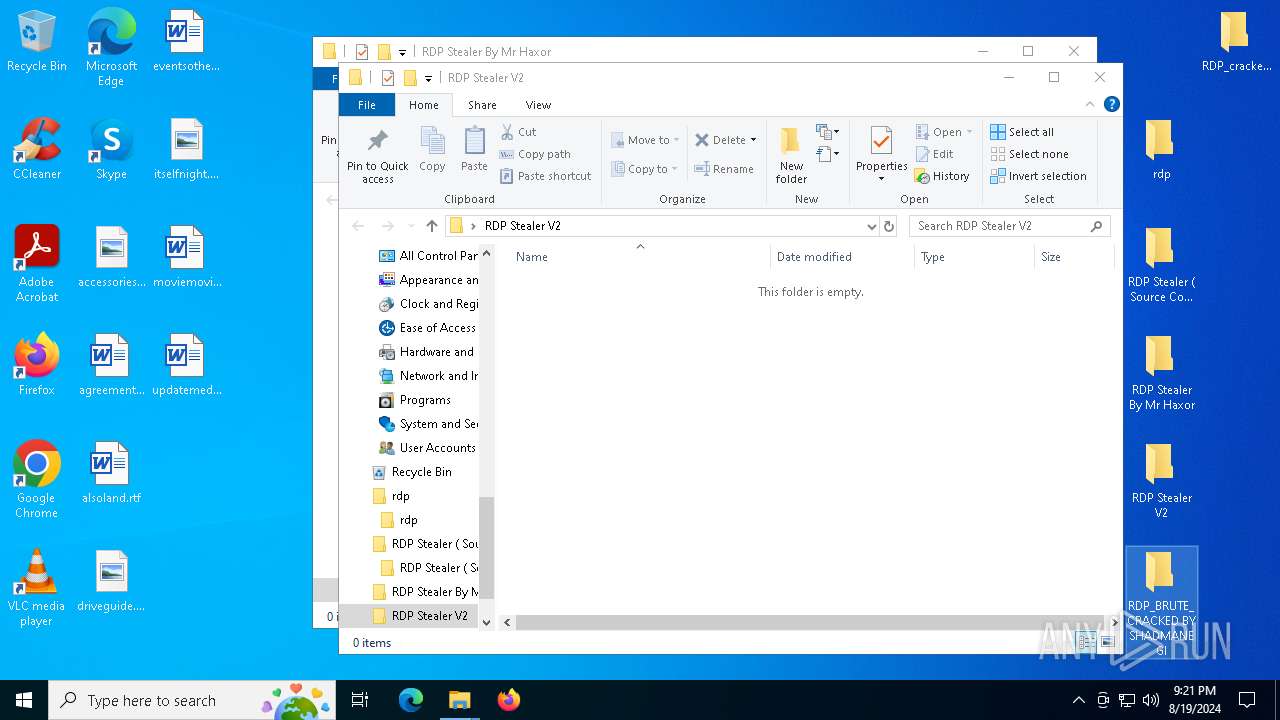Open VLC media player desktop shortcut

point(36,589)
